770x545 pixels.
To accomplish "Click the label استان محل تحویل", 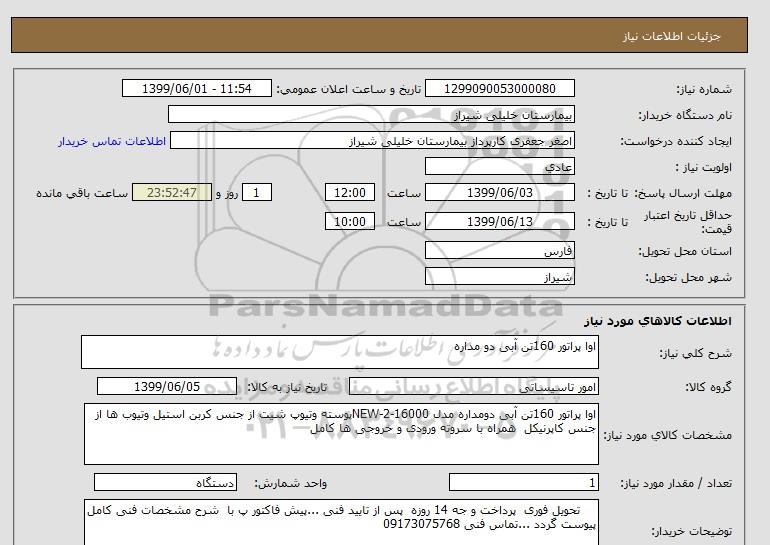I will point(685,251).
